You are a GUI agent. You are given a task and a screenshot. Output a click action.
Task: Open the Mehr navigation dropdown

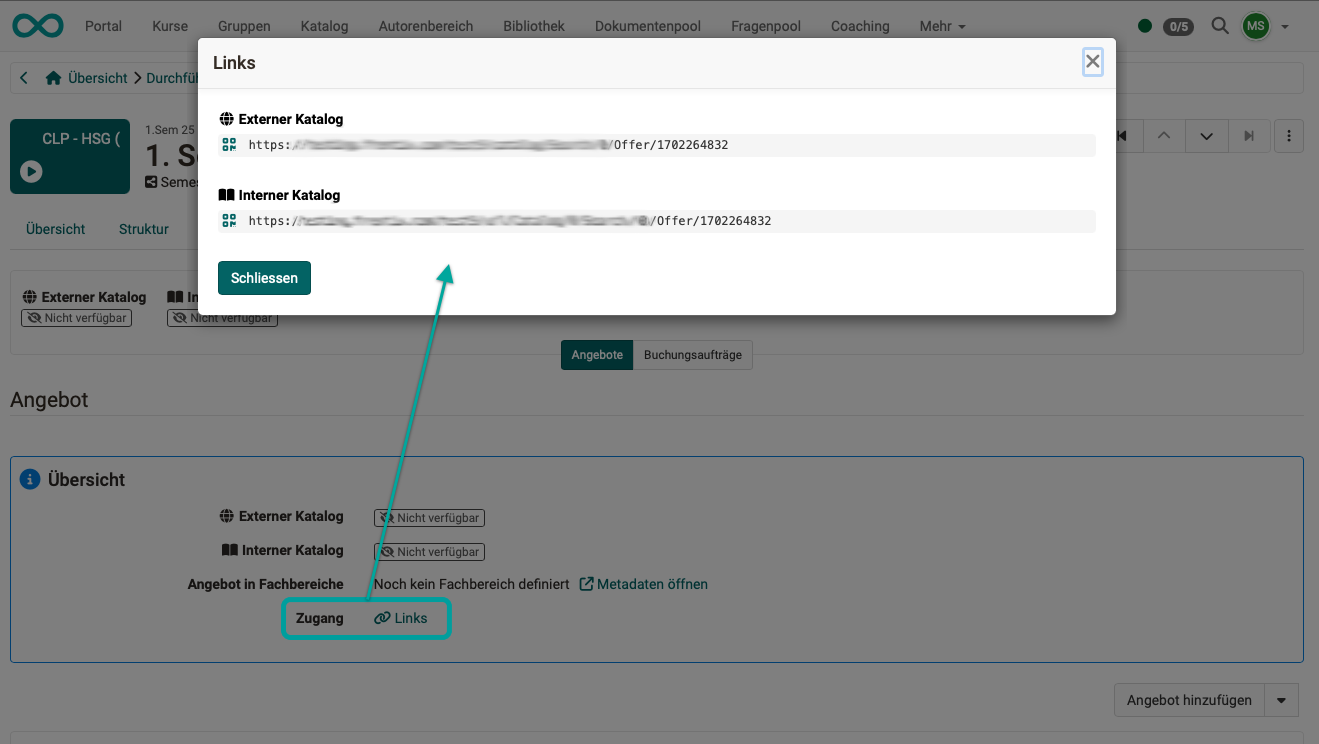point(941,26)
